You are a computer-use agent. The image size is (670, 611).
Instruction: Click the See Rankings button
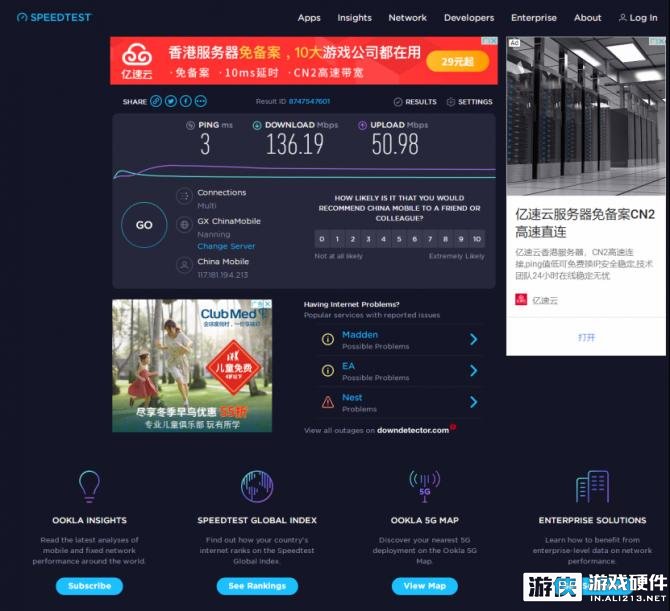[257, 586]
